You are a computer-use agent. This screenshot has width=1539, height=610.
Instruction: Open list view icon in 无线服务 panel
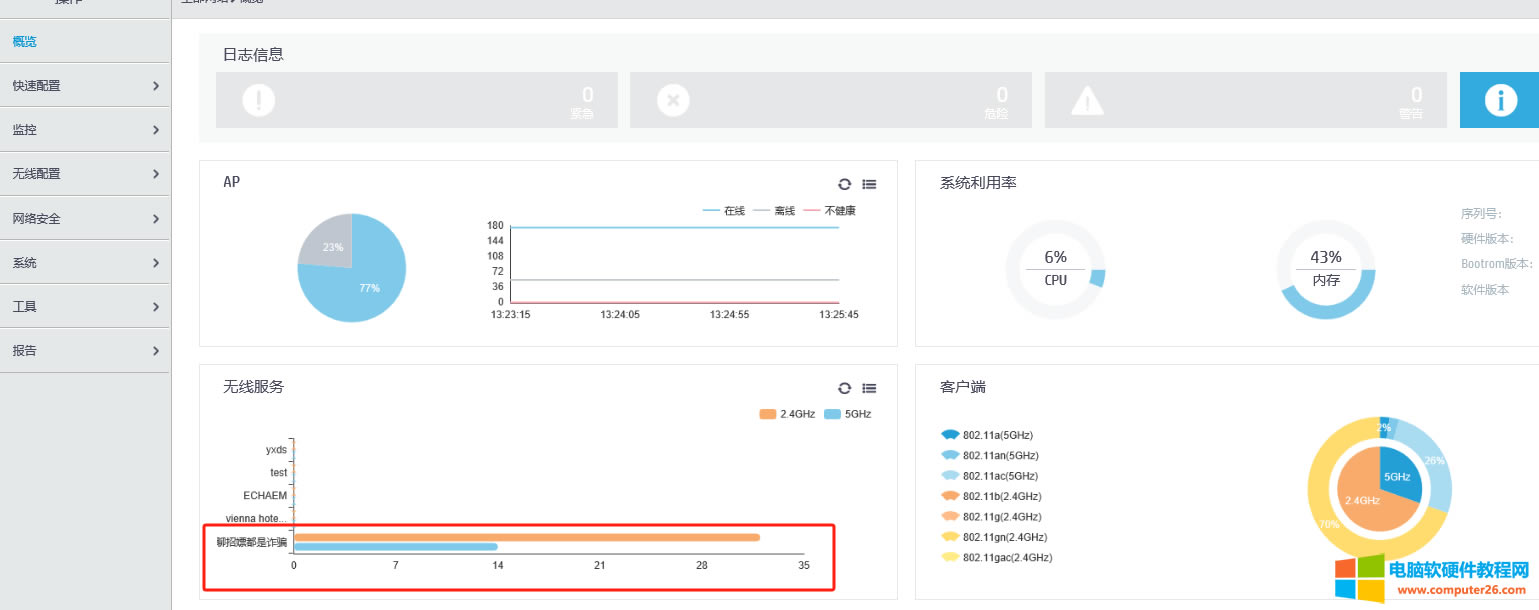tap(869, 388)
